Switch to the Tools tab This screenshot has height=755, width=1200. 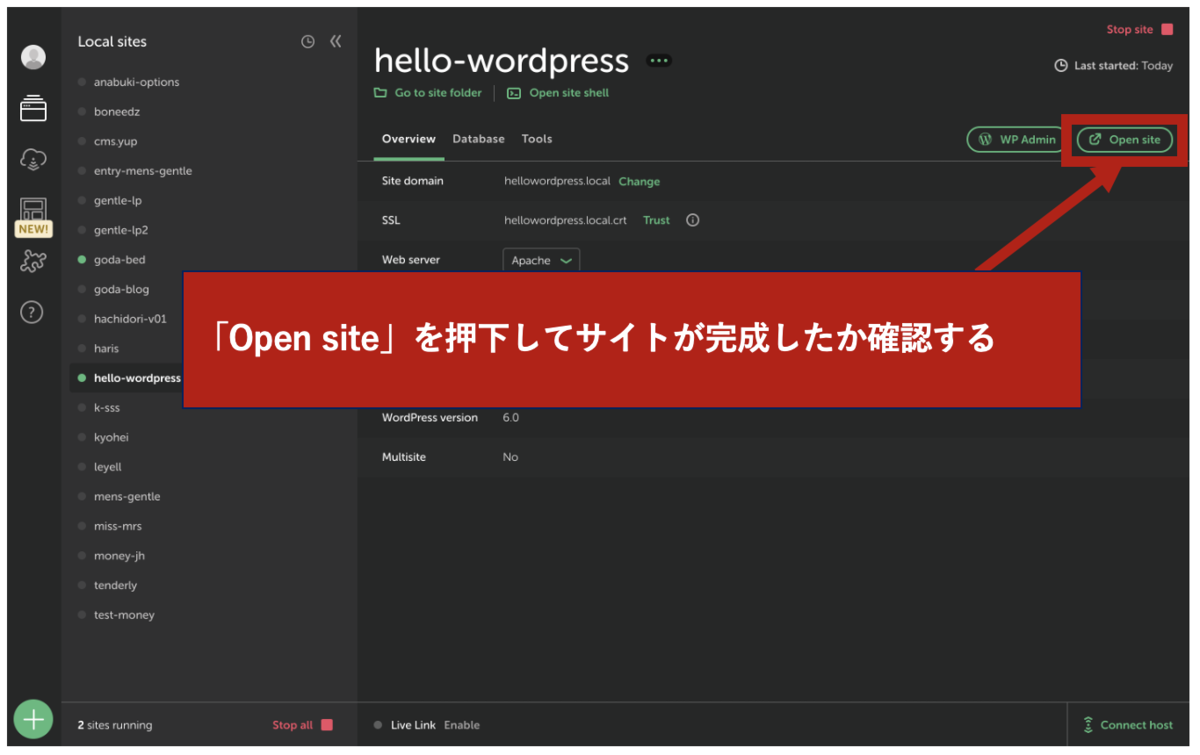(x=537, y=139)
